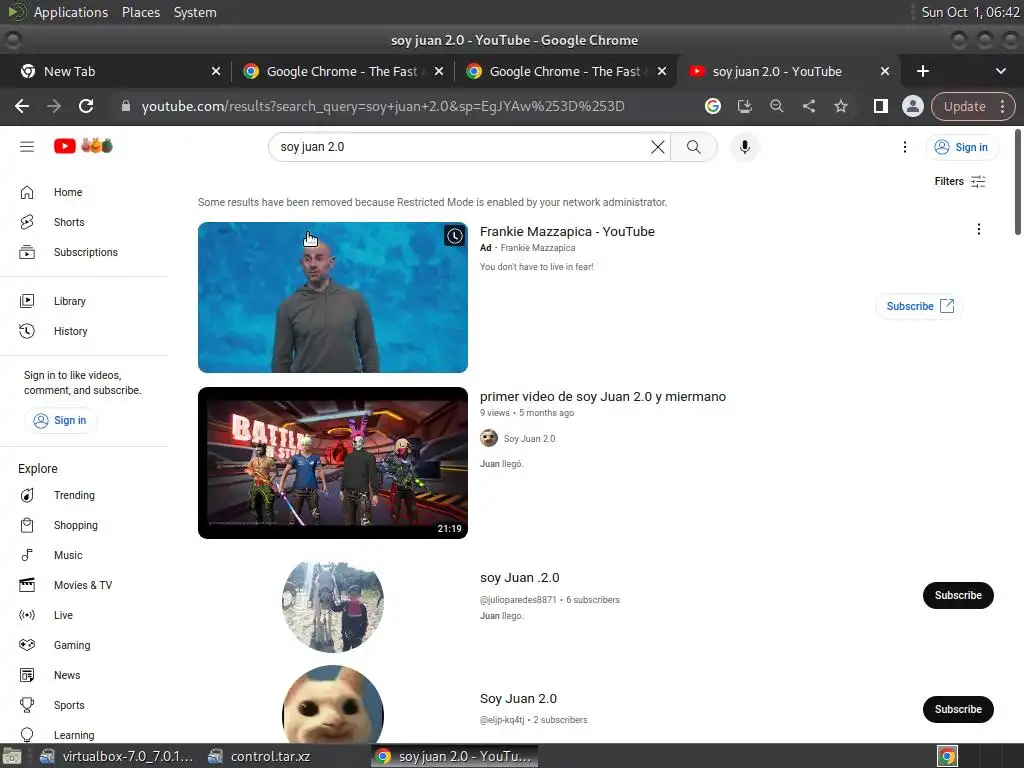Click the sidebar Sign in button
The width and height of the screenshot is (1024, 768).
(x=61, y=421)
